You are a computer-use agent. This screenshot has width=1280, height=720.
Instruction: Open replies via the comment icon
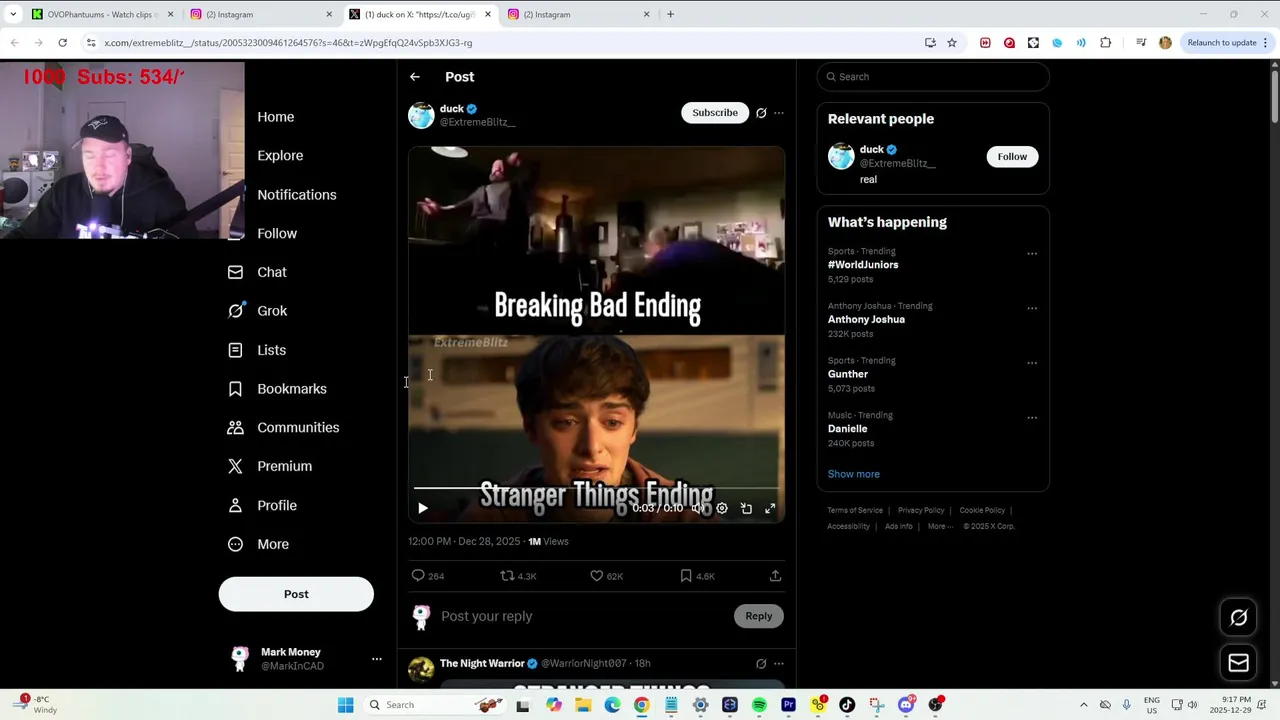click(x=418, y=576)
